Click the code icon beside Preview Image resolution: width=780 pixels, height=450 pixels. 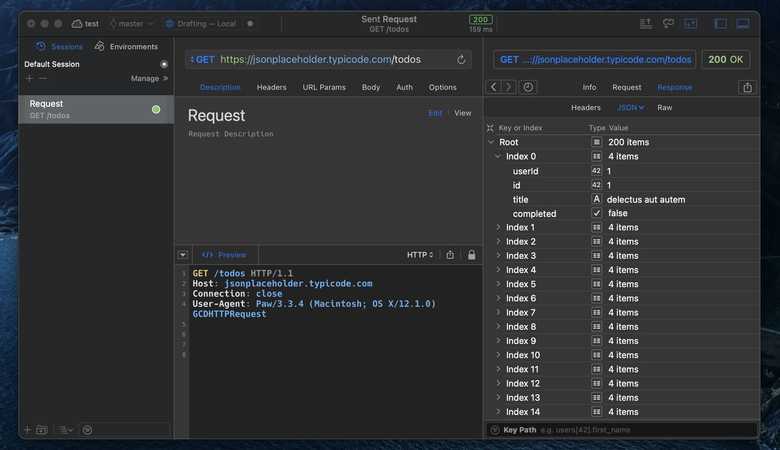click(207, 255)
